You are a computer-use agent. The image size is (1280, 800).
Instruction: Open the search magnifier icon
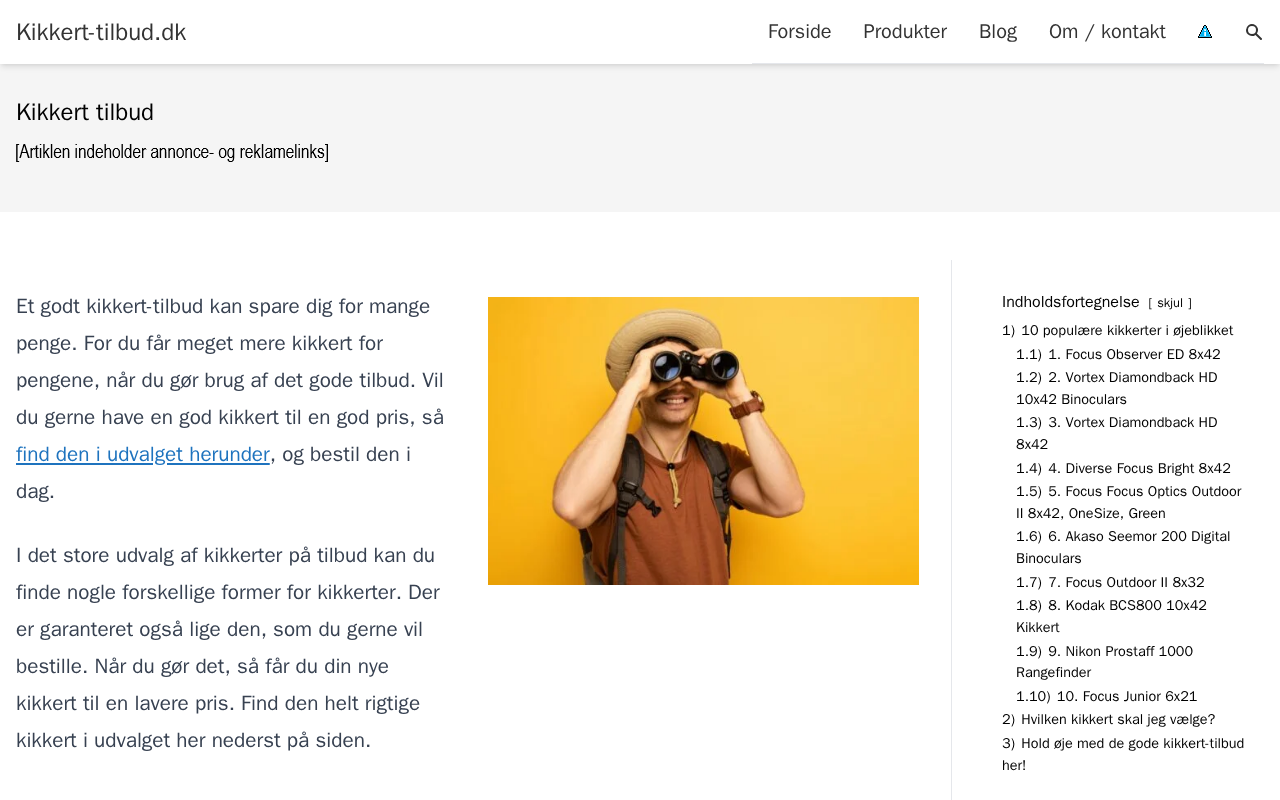pos(1253,32)
